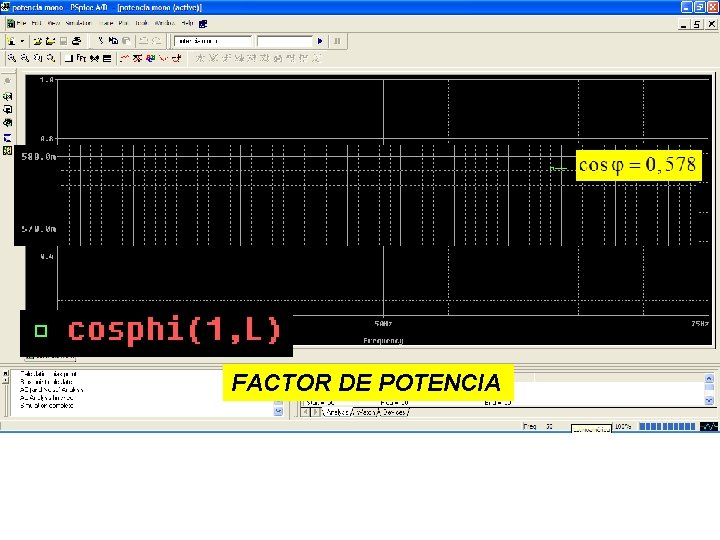The width and height of the screenshot is (720, 540).
Task: Open the Window menu
Action: point(164,23)
